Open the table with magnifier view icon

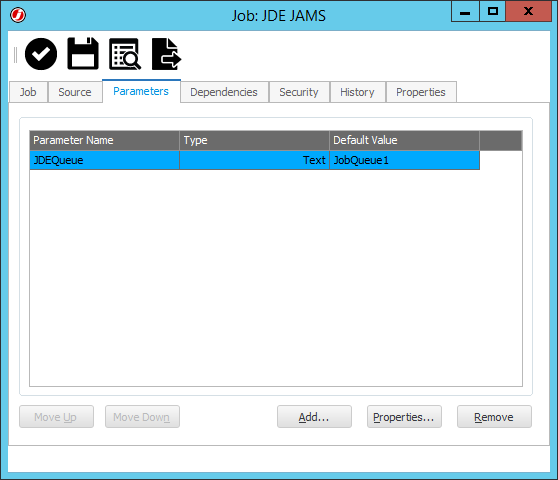pos(125,54)
